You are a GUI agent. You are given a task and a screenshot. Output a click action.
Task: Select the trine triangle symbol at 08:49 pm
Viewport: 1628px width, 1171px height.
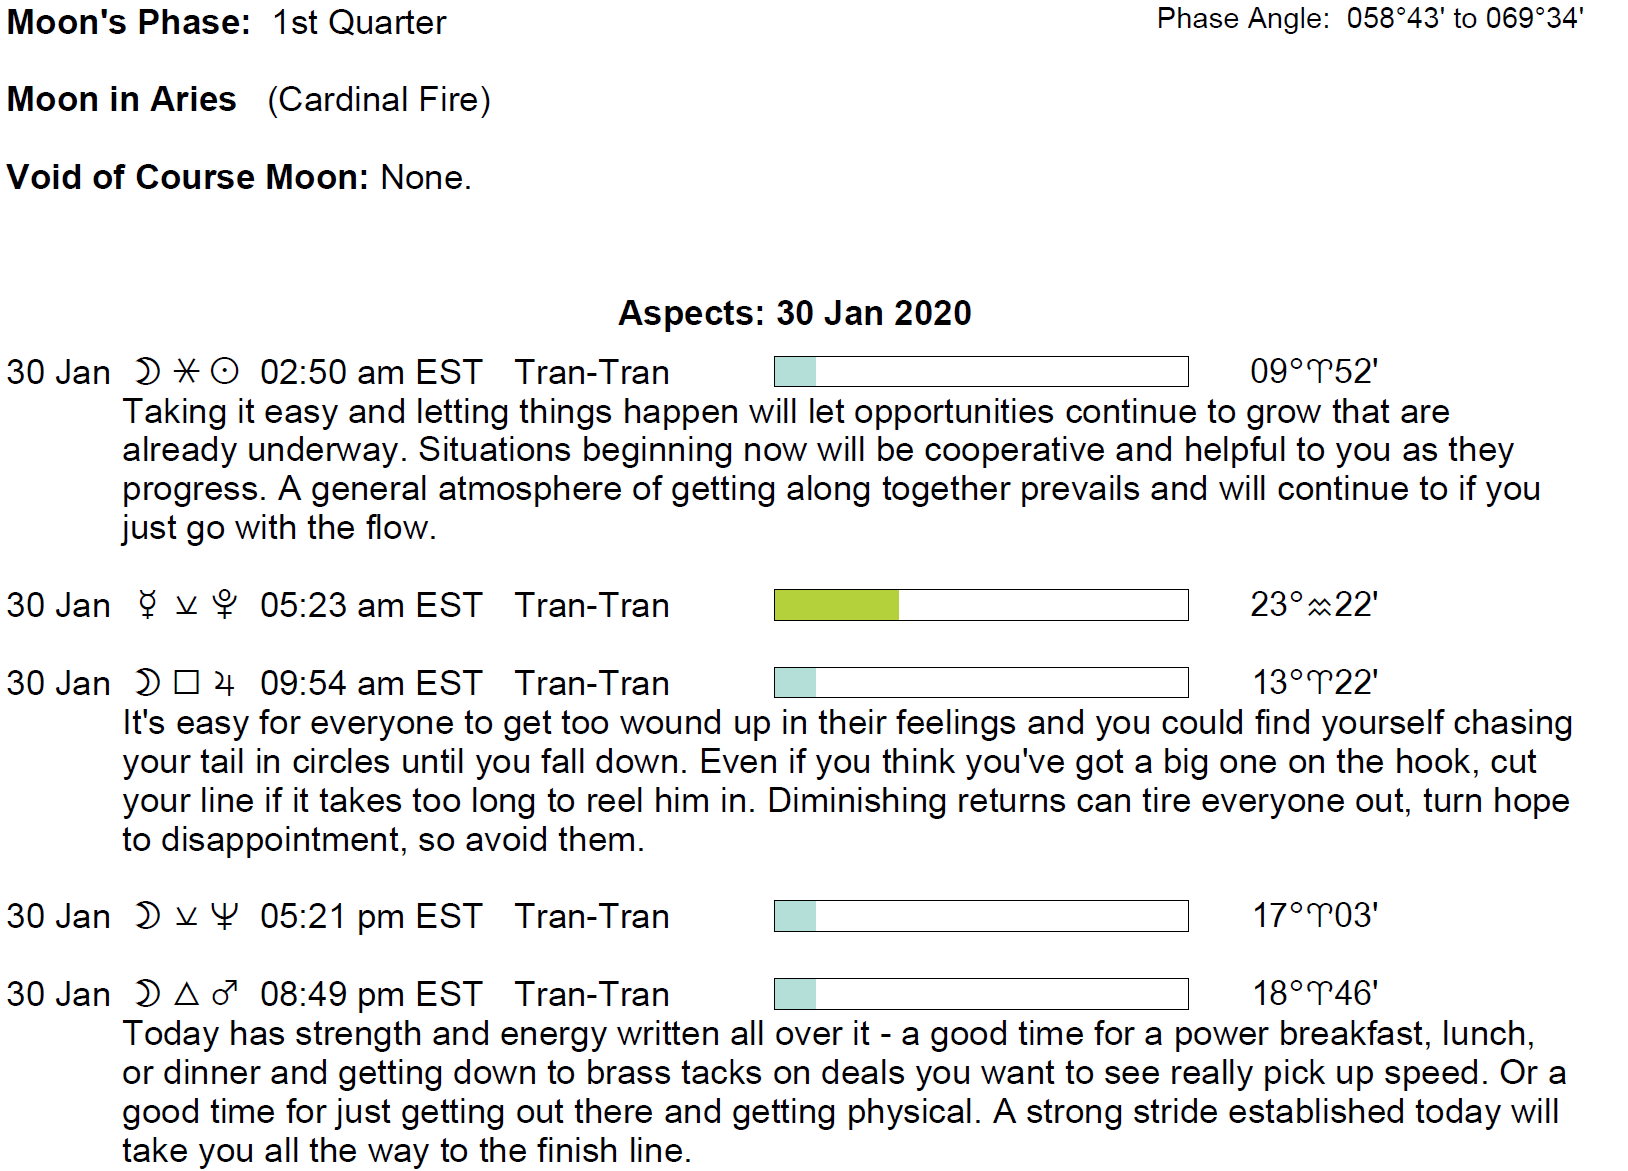186,994
